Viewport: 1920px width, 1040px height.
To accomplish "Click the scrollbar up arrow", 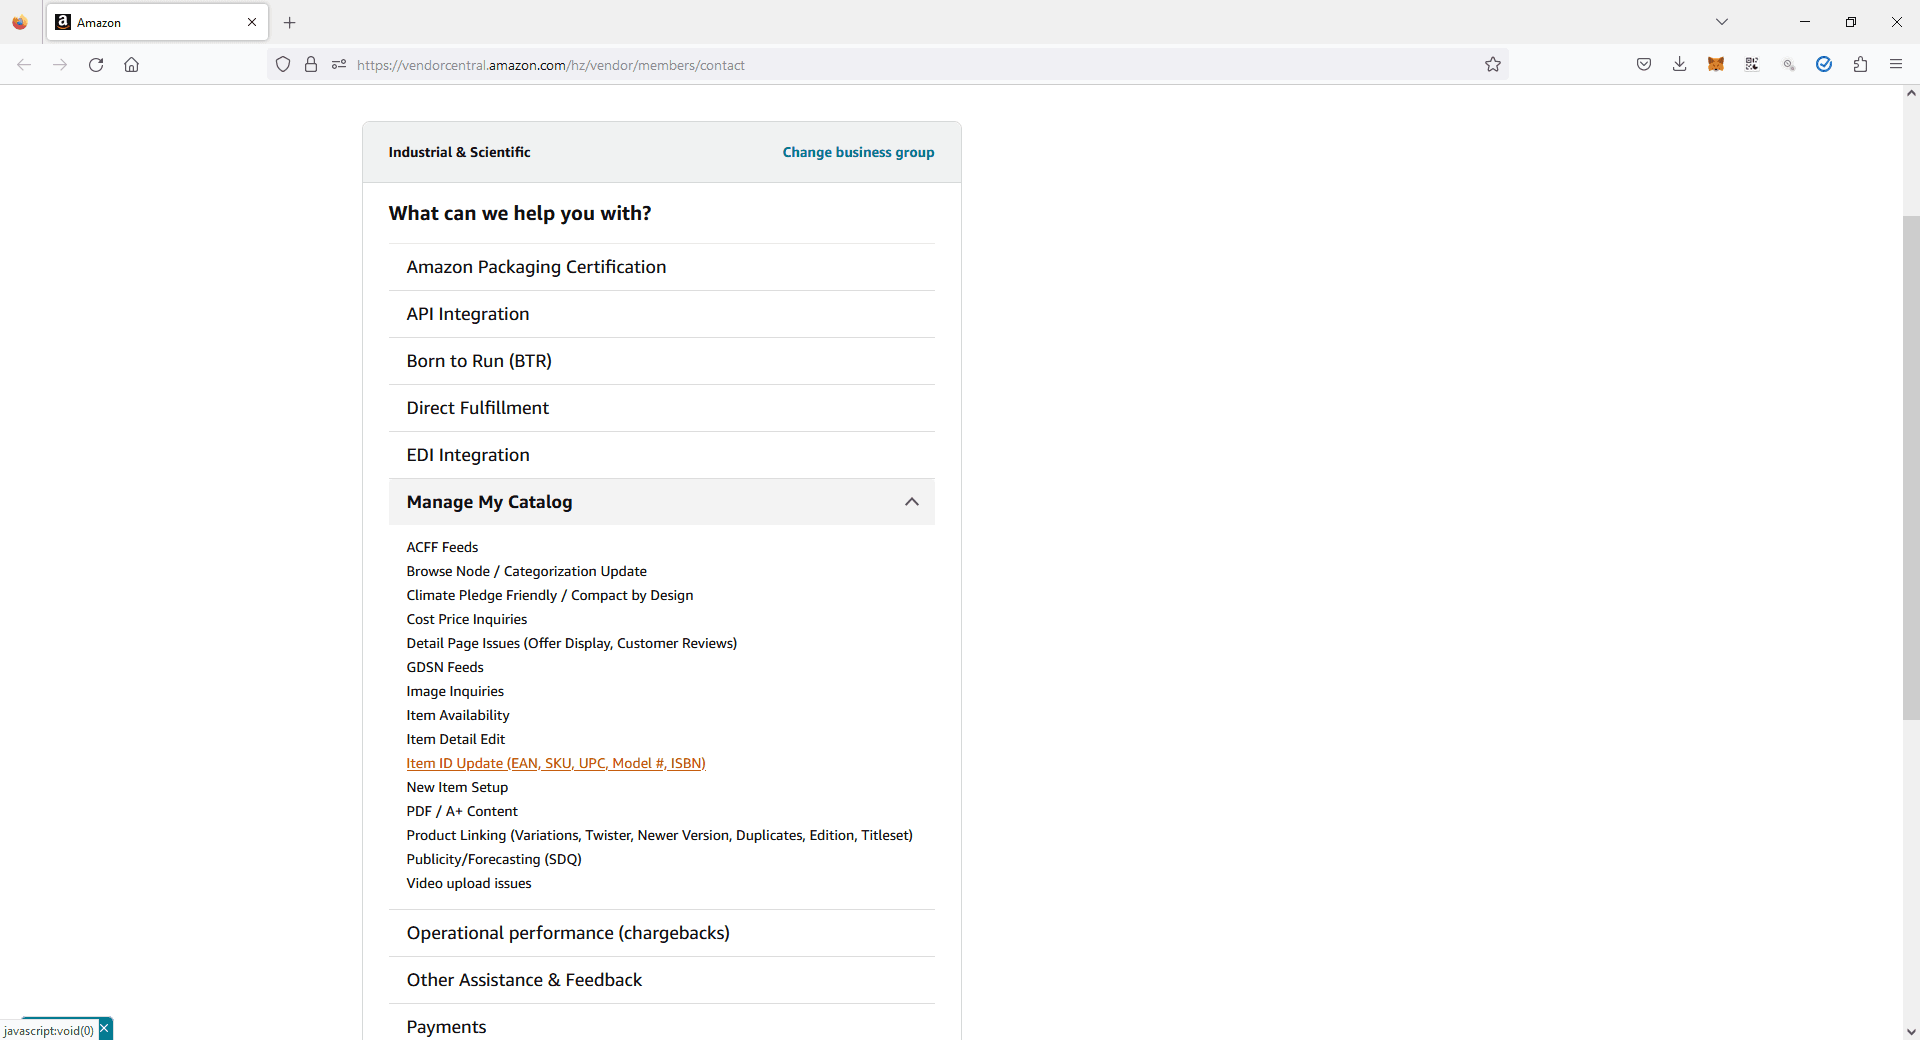I will (1911, 93).
